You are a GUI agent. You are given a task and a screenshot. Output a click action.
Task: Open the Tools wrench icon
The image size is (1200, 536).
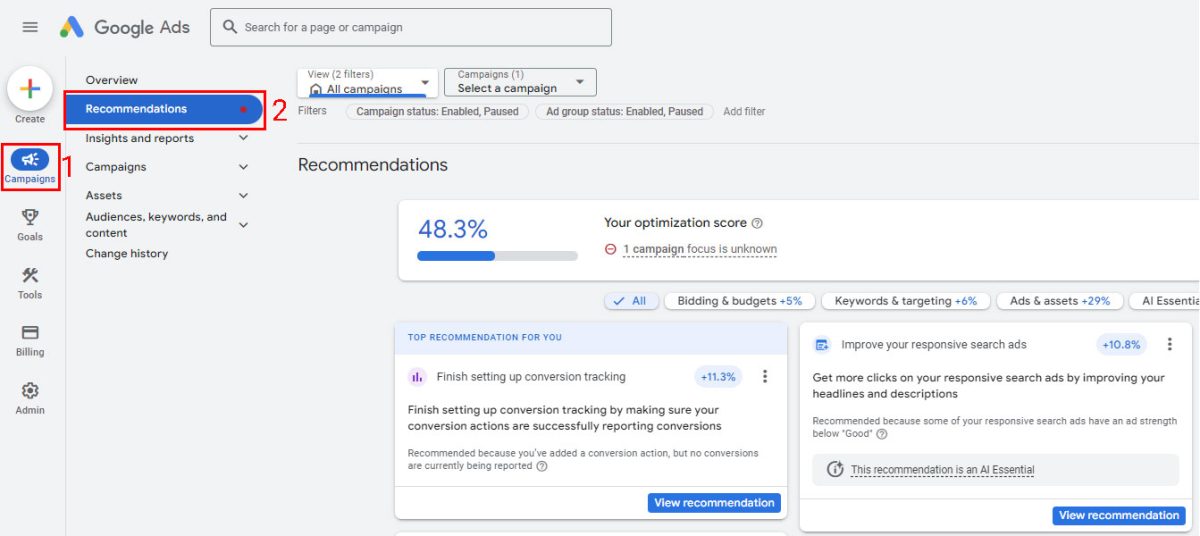[30, 275]
